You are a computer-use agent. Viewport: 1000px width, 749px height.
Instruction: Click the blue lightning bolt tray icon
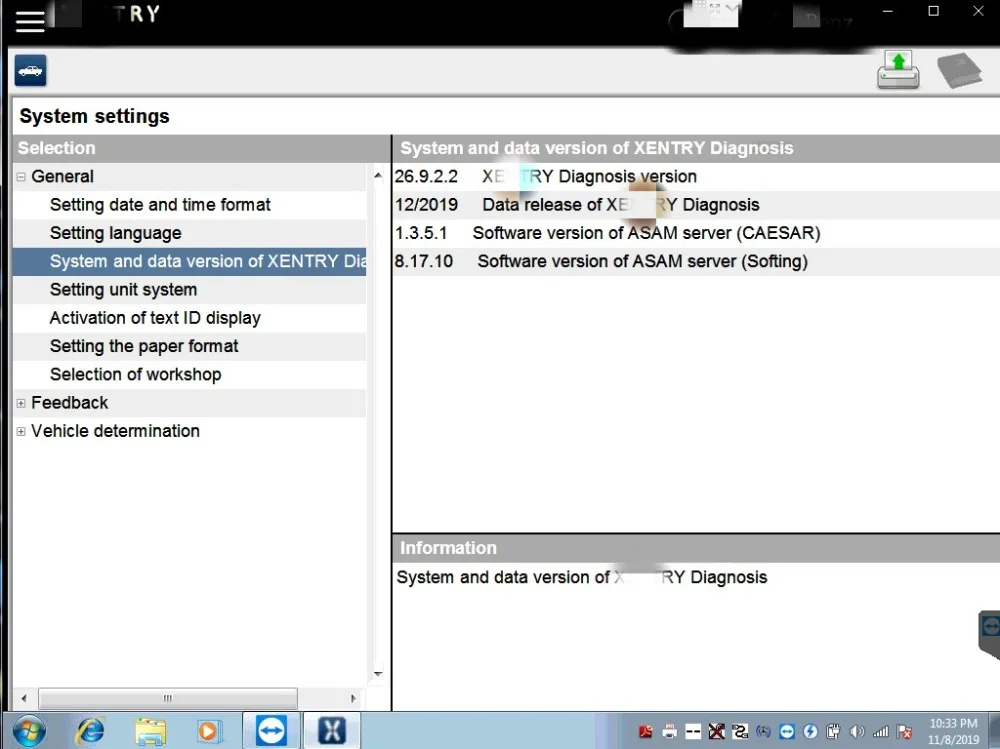(x=810, y=732)
